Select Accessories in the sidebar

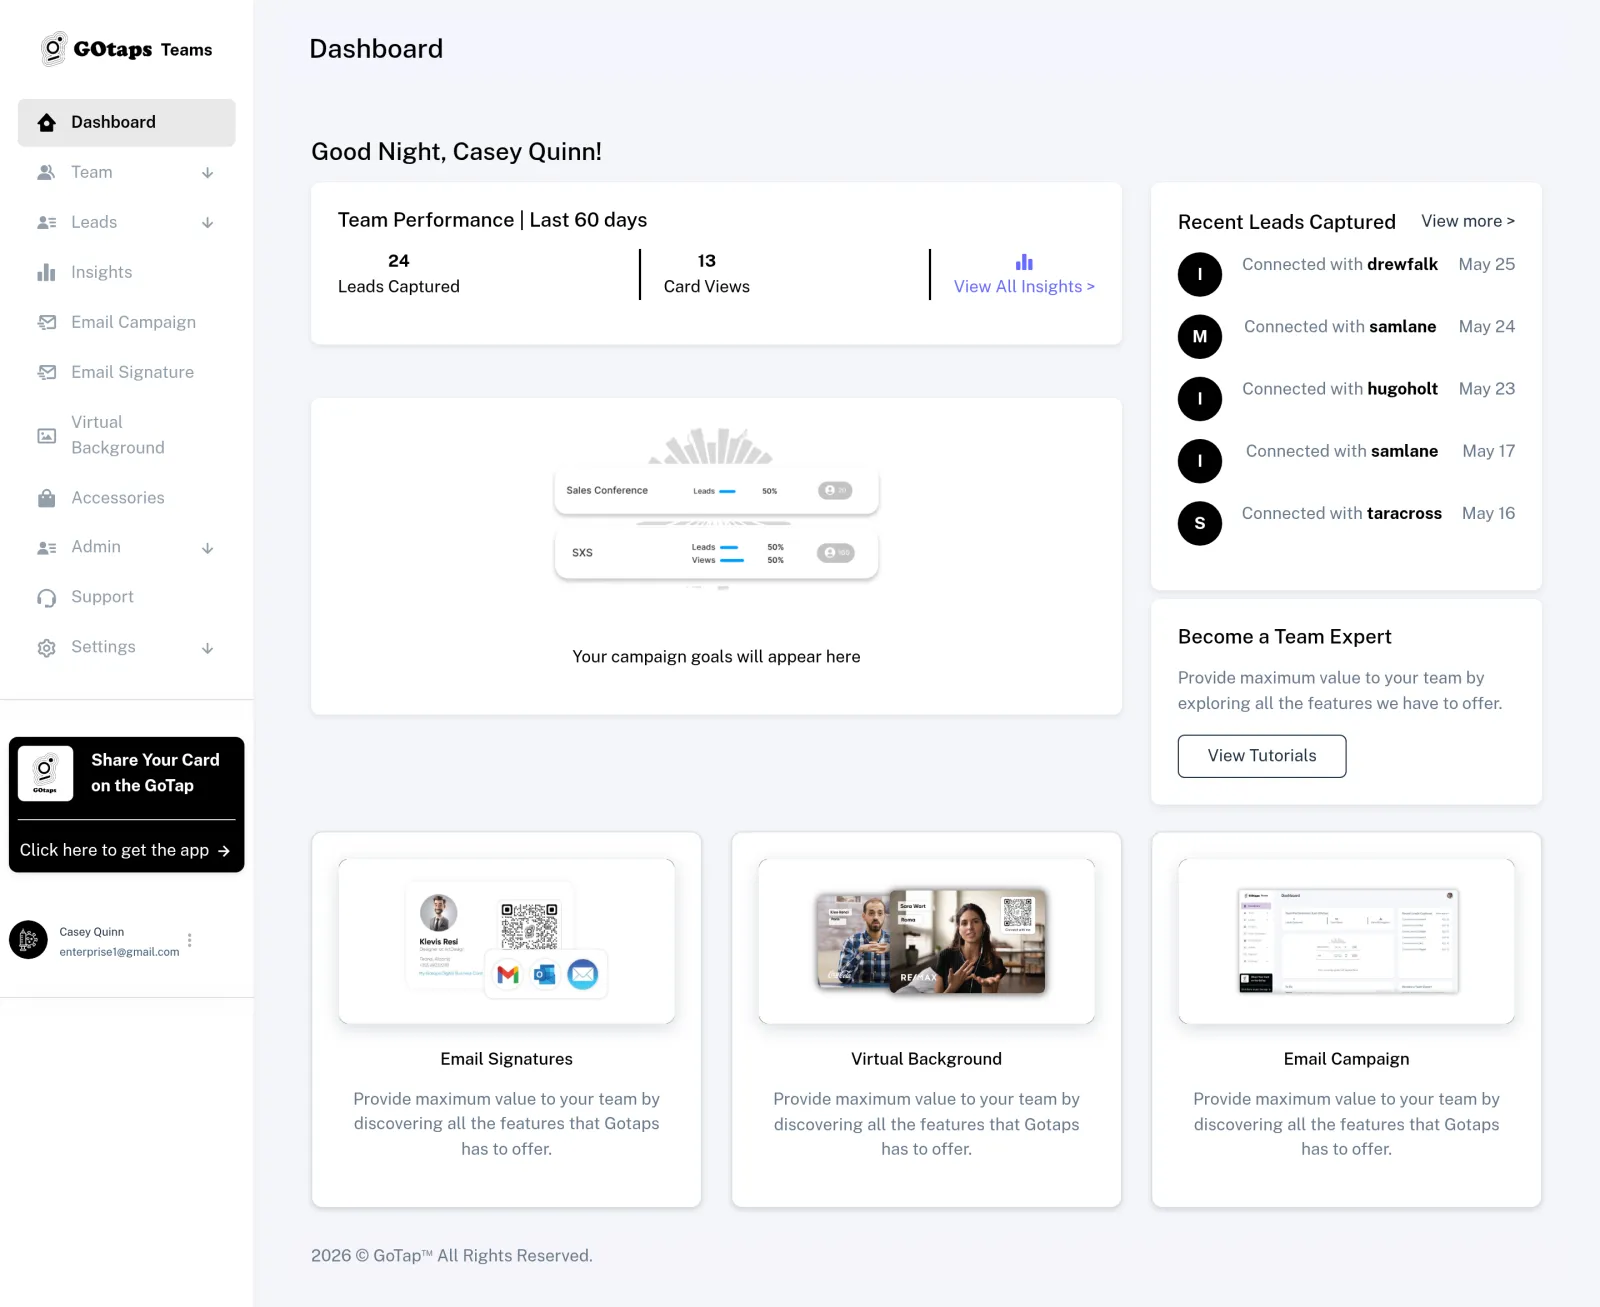pyautogui.click(x=127, y=498)
